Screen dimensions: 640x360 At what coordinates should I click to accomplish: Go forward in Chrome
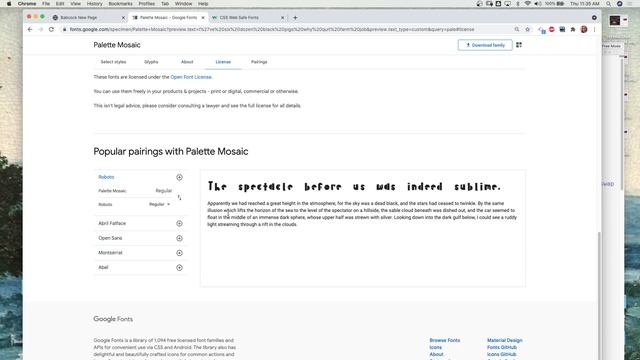(x=40, y=29)
